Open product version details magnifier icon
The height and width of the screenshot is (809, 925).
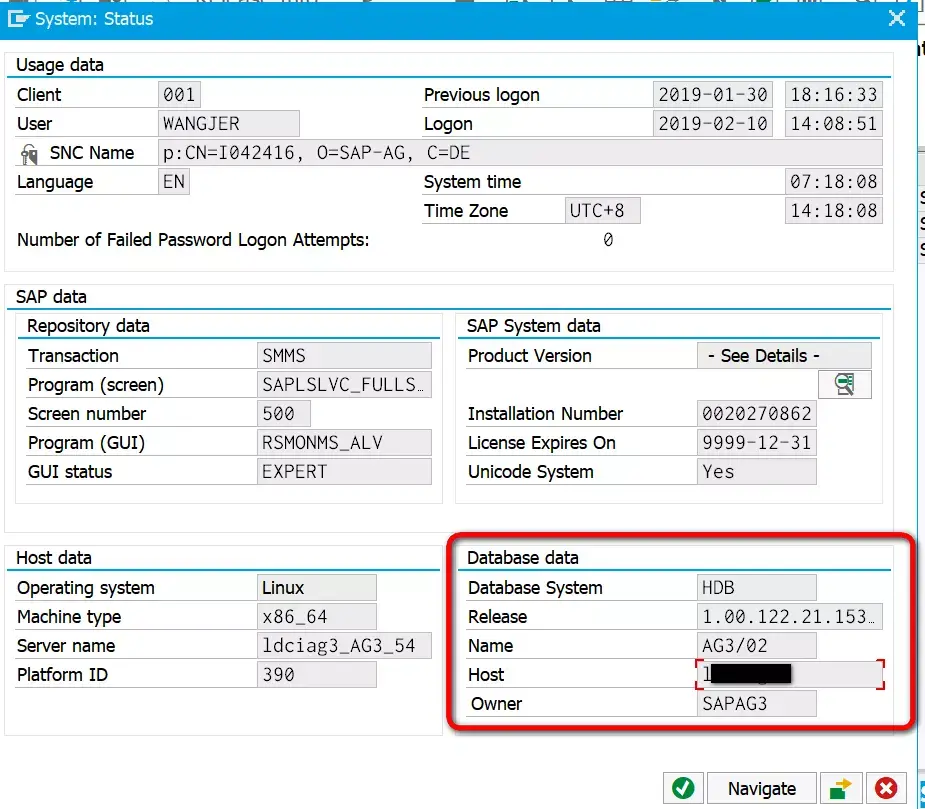click(x=844, y=385)
